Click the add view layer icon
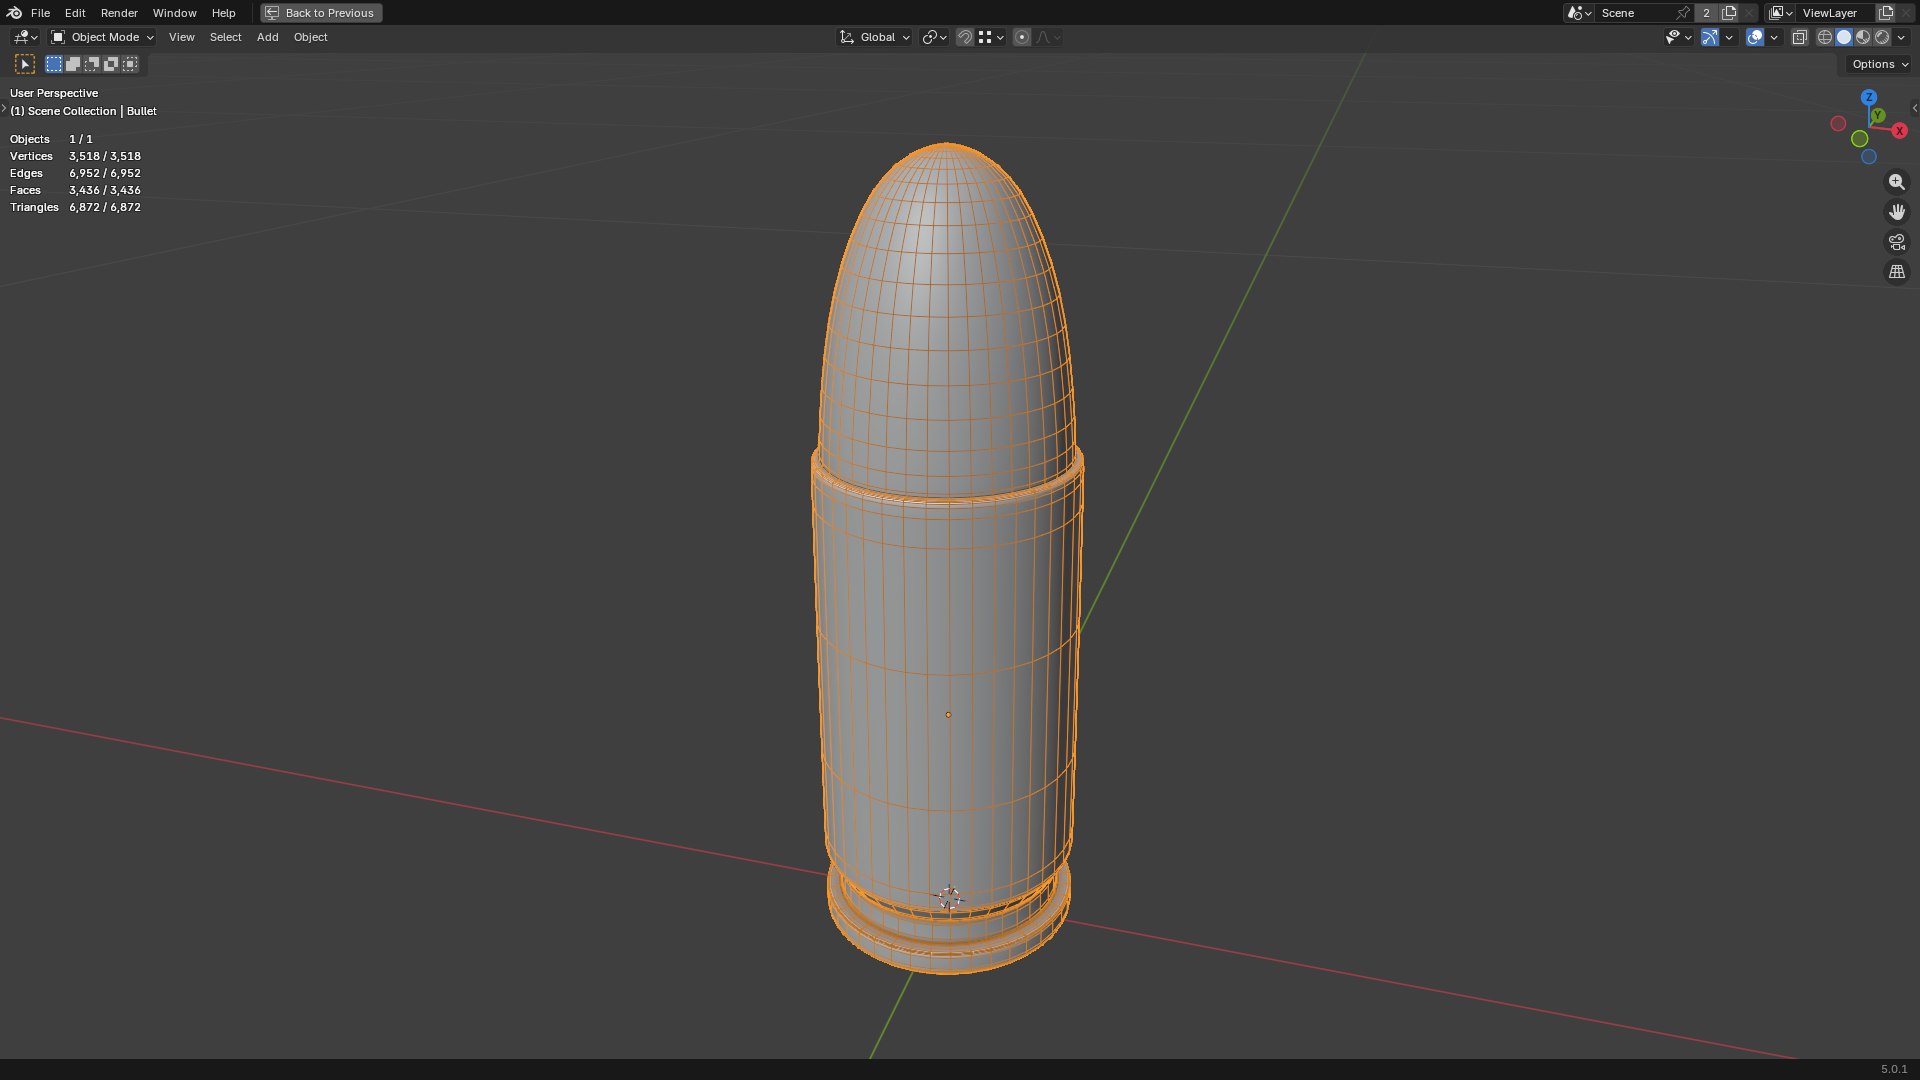Image resolution: width=1920 pixels, height=1080 pixels. 1886,13
